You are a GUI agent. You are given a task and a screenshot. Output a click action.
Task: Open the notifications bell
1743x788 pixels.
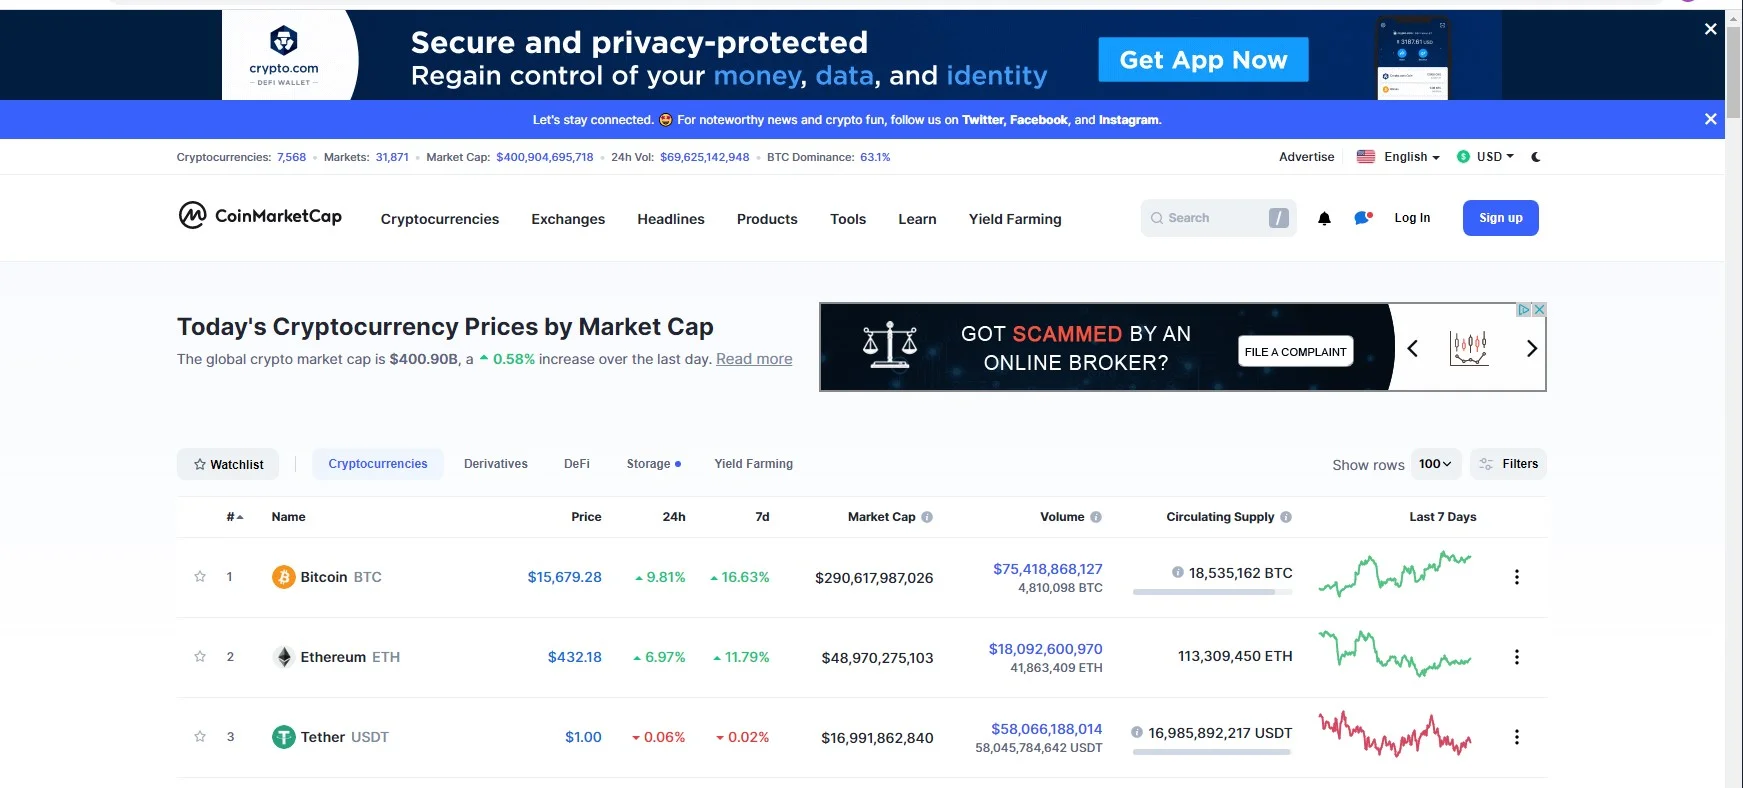pyautogui.click(x=1324, y=218)
